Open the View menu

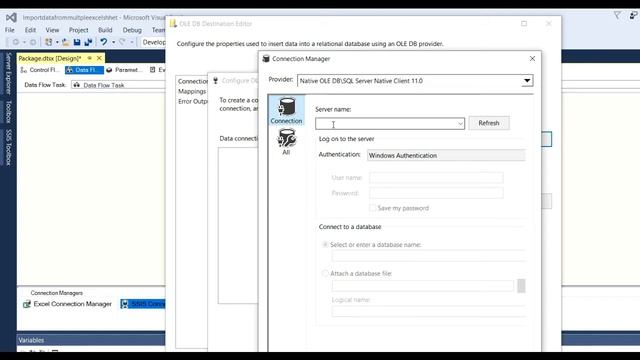(x=52, y=30)
